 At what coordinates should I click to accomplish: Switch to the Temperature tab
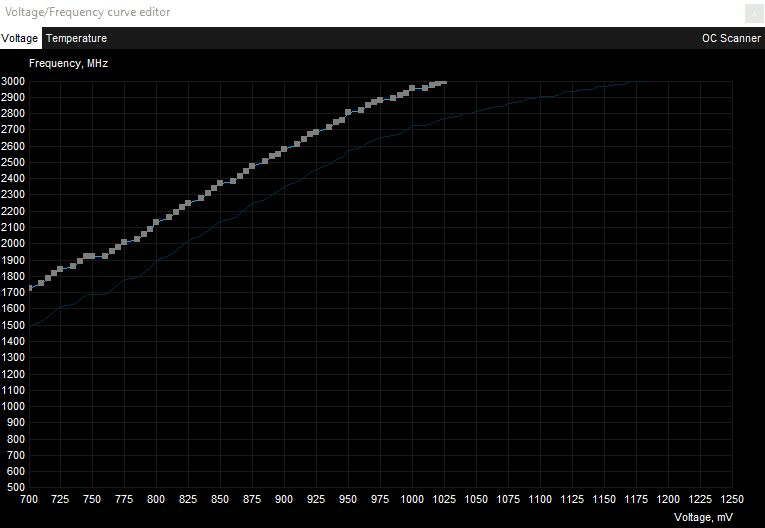[x=76, y=38]
